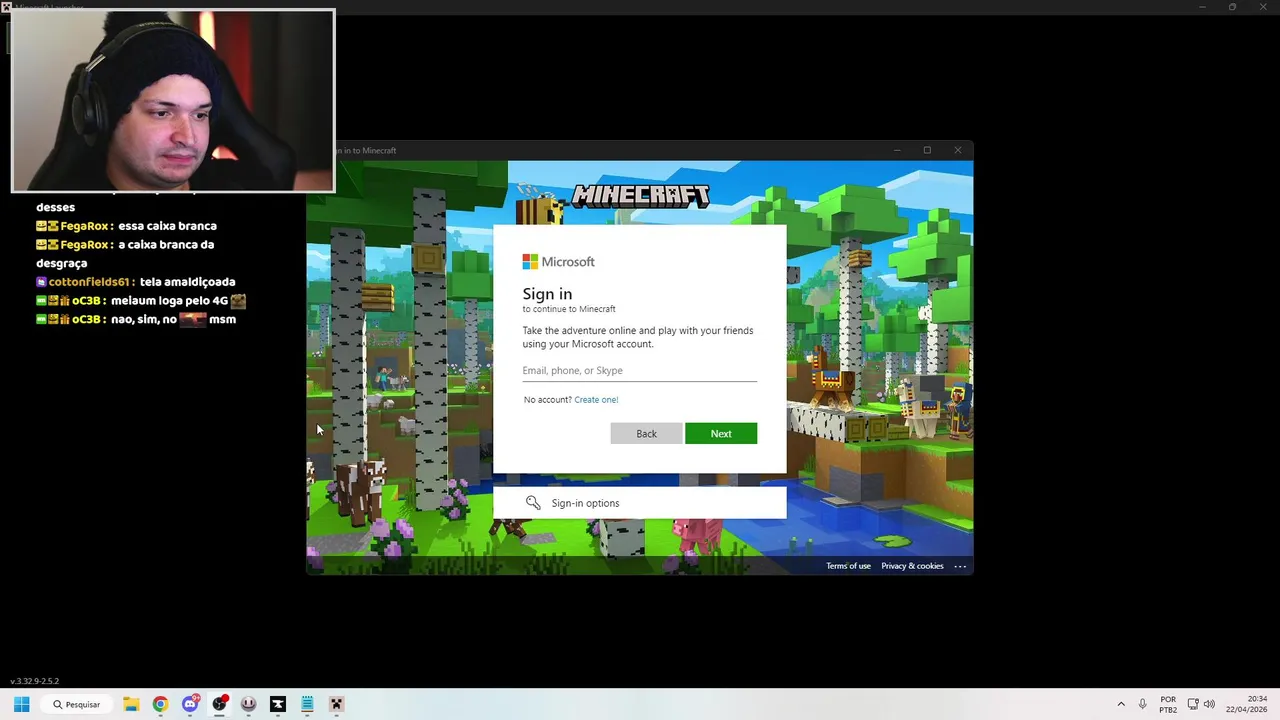Maximize the Sign in to Minecraft window
The image size is (1280, 720).
pyautogui.click(x=927, y=150)
